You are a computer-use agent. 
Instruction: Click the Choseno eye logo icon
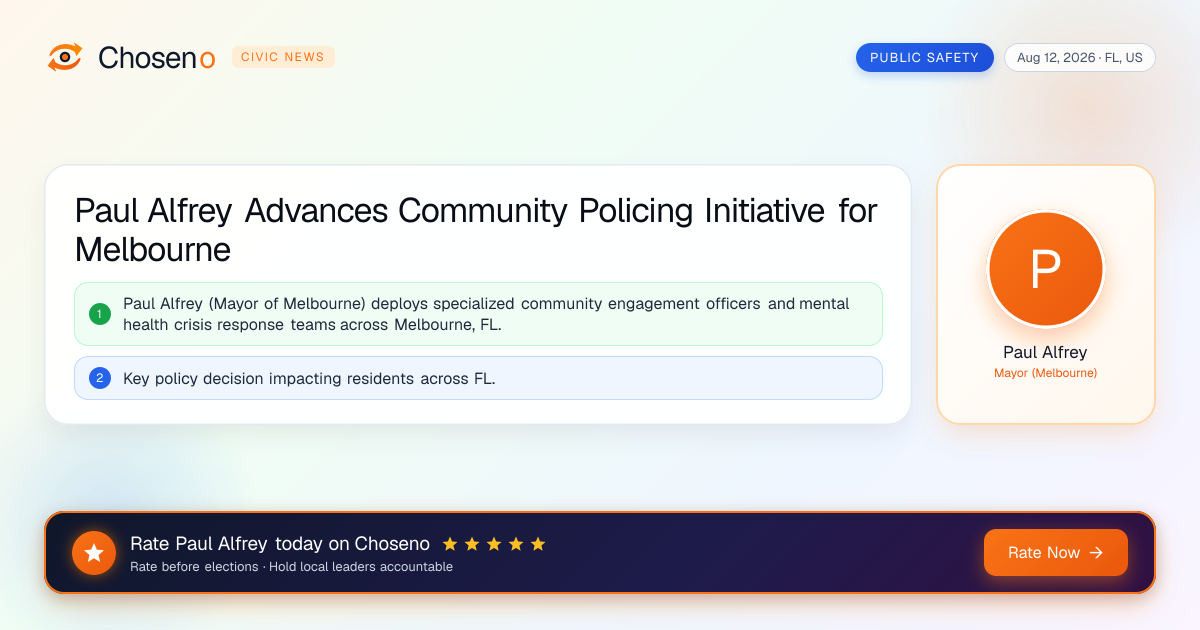tap(65, 57)
